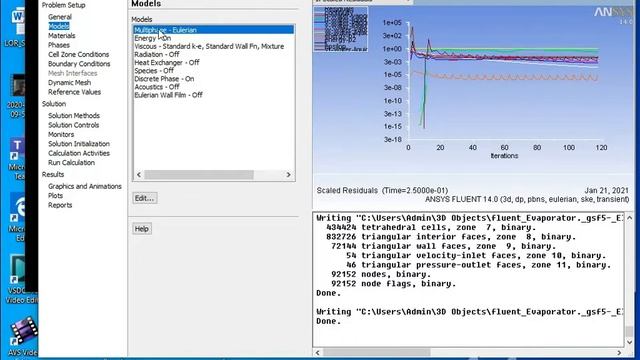The height and width of the screenshot is (360, 640).
Task: Select Heat Exchanger - Off entry
Action: click(x=167, y=62)
